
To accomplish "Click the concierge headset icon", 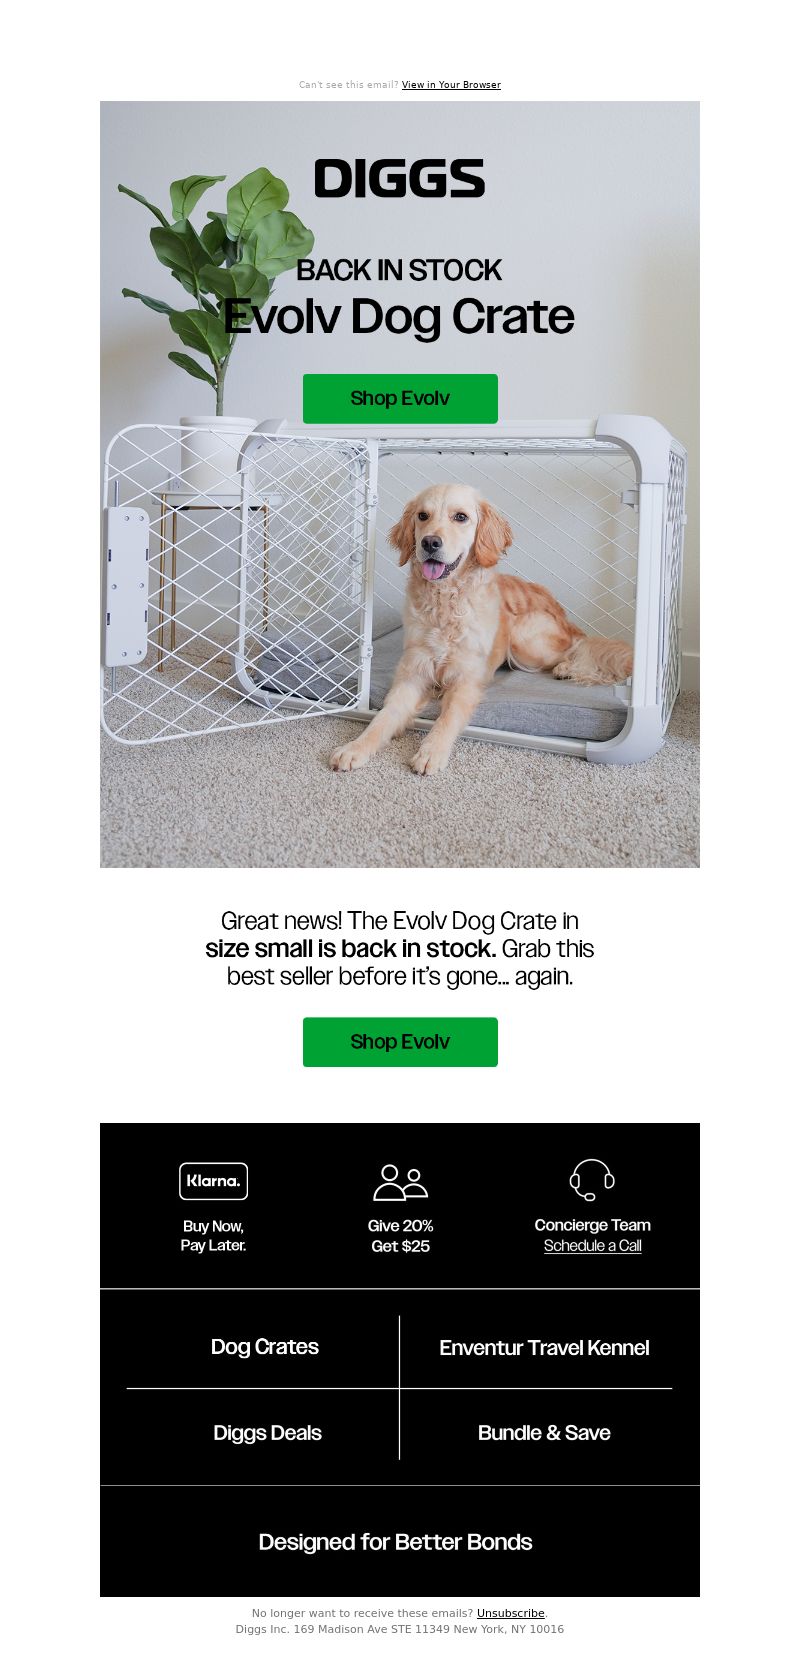I will coord(592,1180).
